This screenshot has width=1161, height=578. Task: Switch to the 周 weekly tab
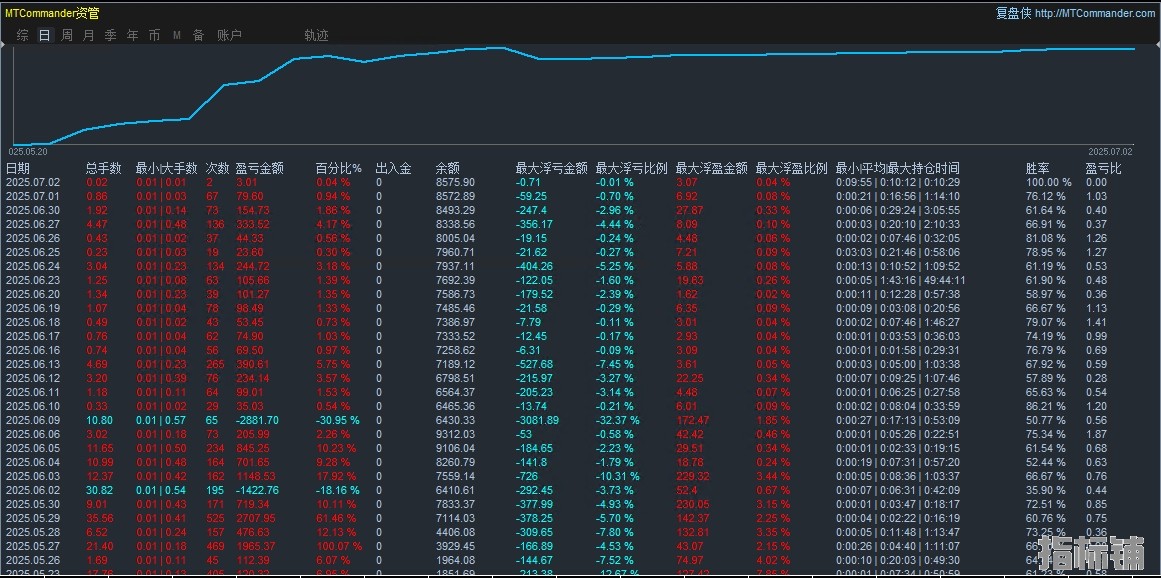(x=67, y=35)
